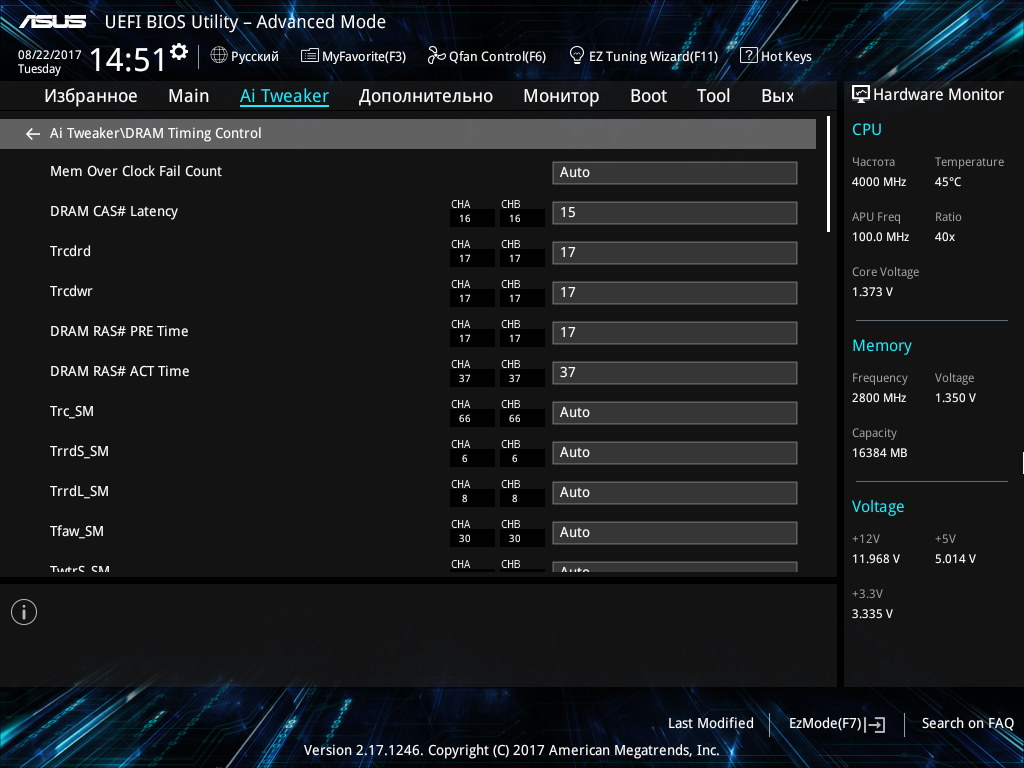Click the 14:51 clock display

127,59
